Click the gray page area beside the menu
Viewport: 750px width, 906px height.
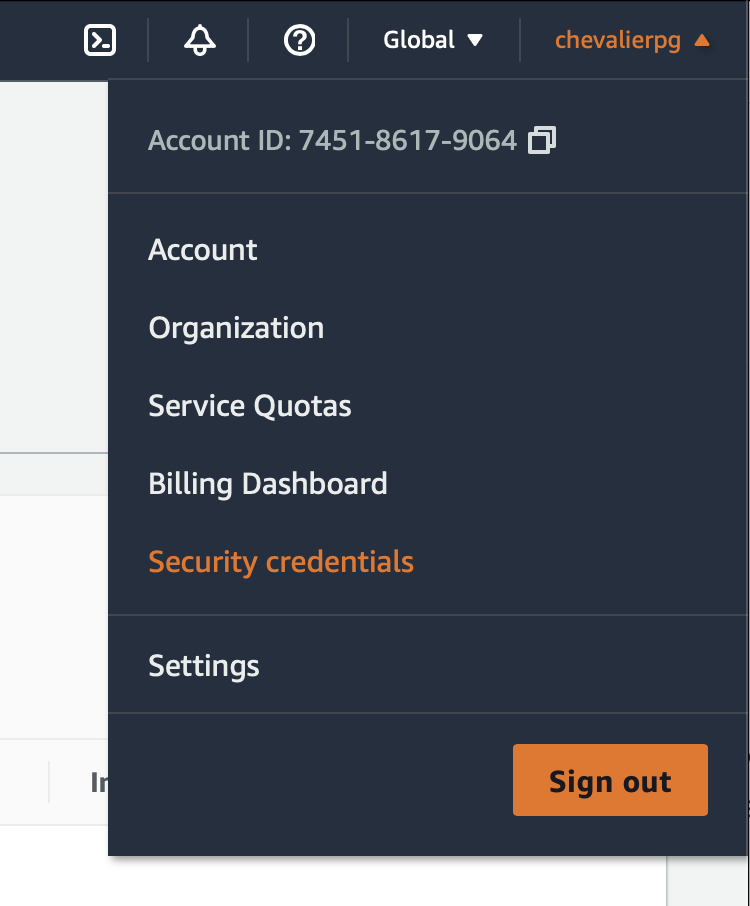[54, 266]
